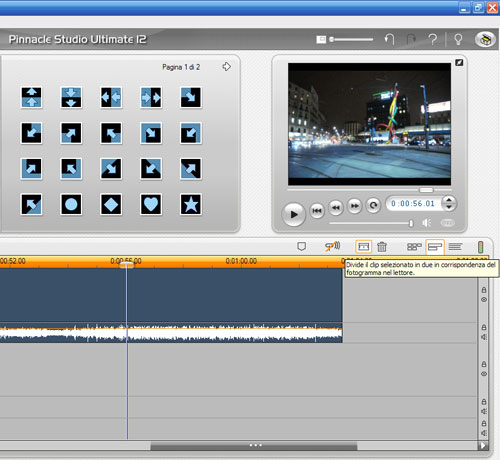Switch to timeline view
Image resolution: width=500 pixels, height=460 pixels.
[x=435, y=247]
